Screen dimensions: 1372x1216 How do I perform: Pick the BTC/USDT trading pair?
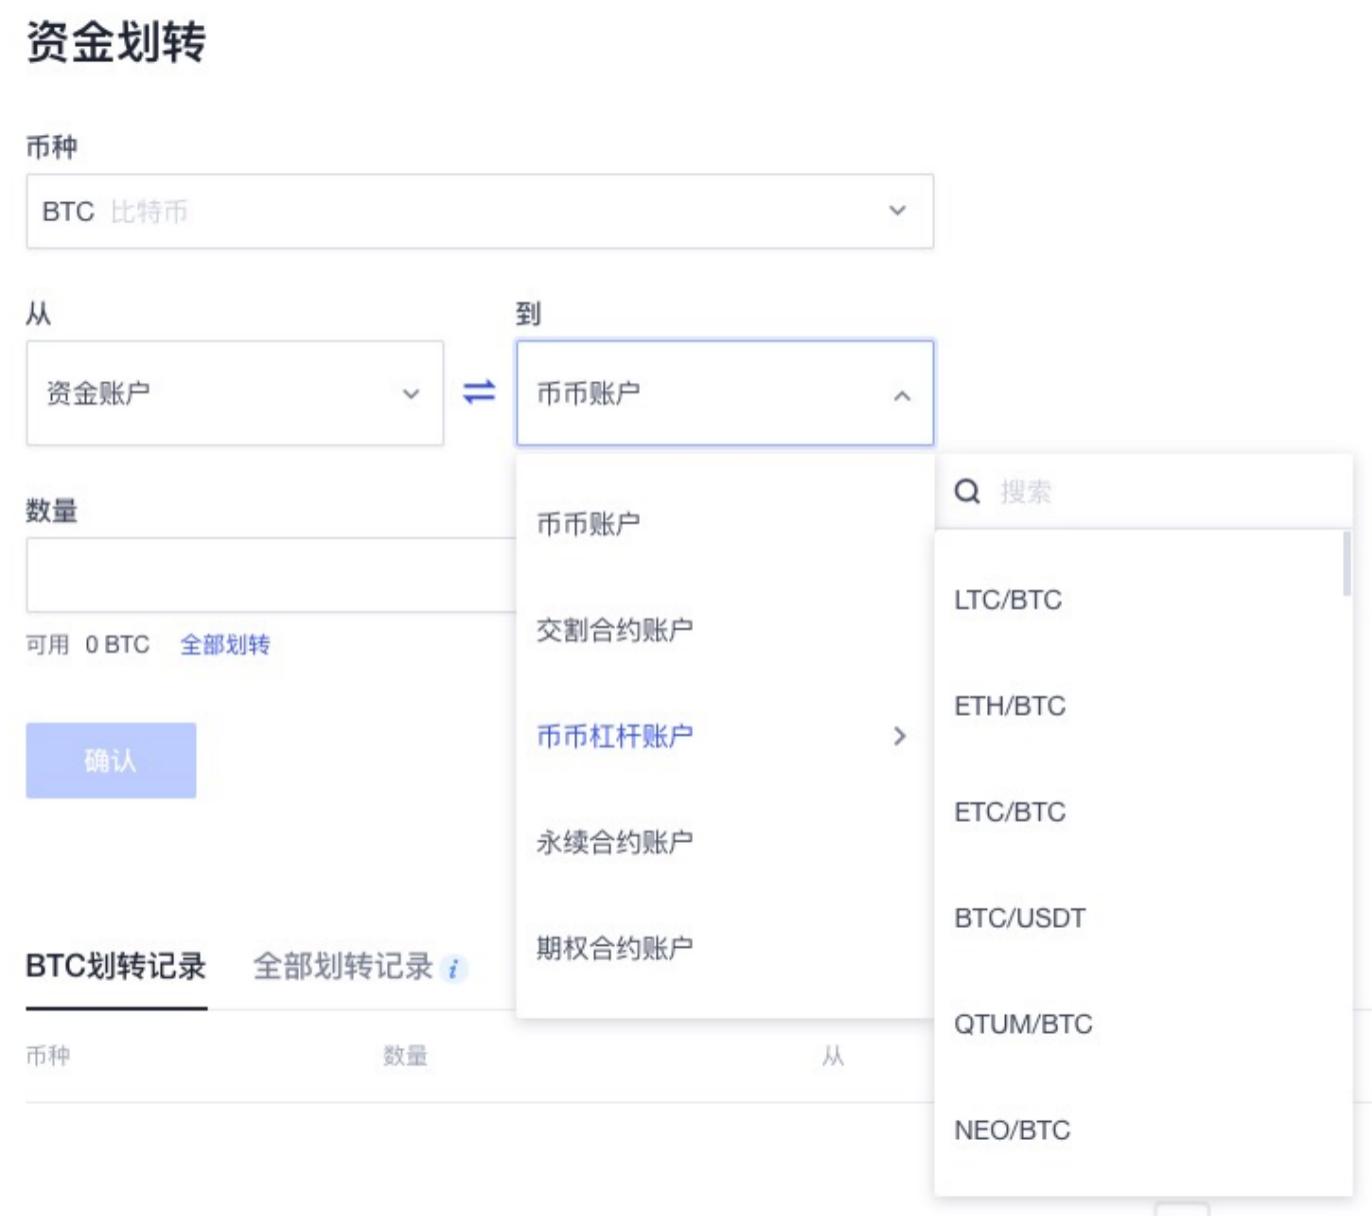(x=1019, y=918)
